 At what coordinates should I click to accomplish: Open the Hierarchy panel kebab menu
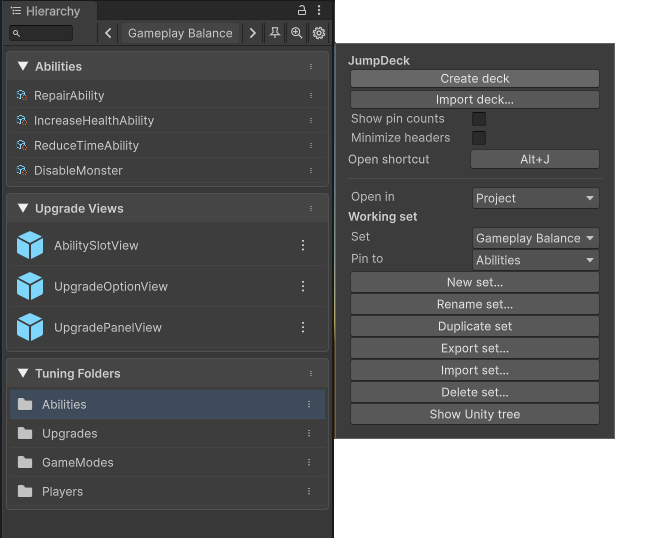point(319,10)
